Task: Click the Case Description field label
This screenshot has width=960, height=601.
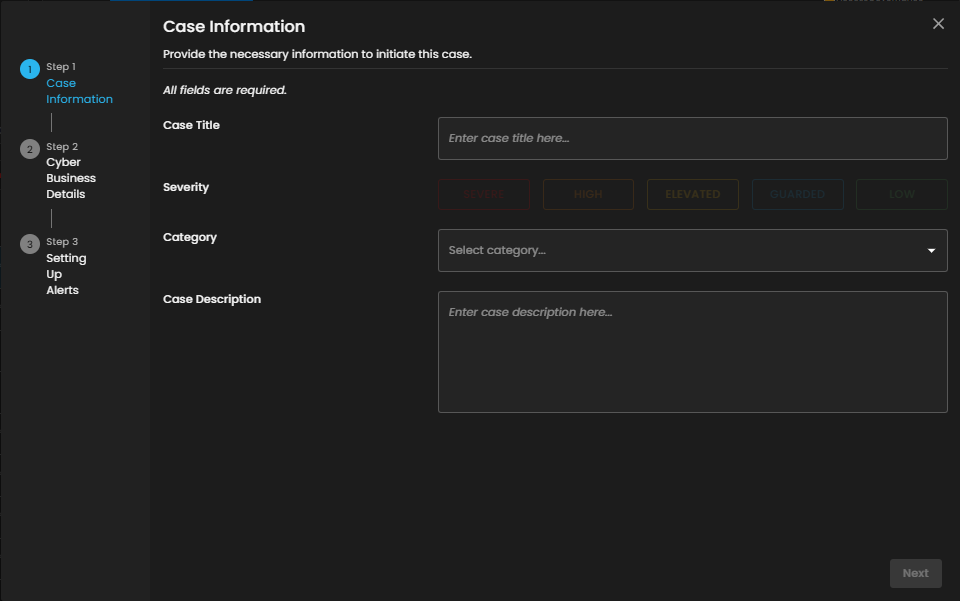Action: coord(212,299)
